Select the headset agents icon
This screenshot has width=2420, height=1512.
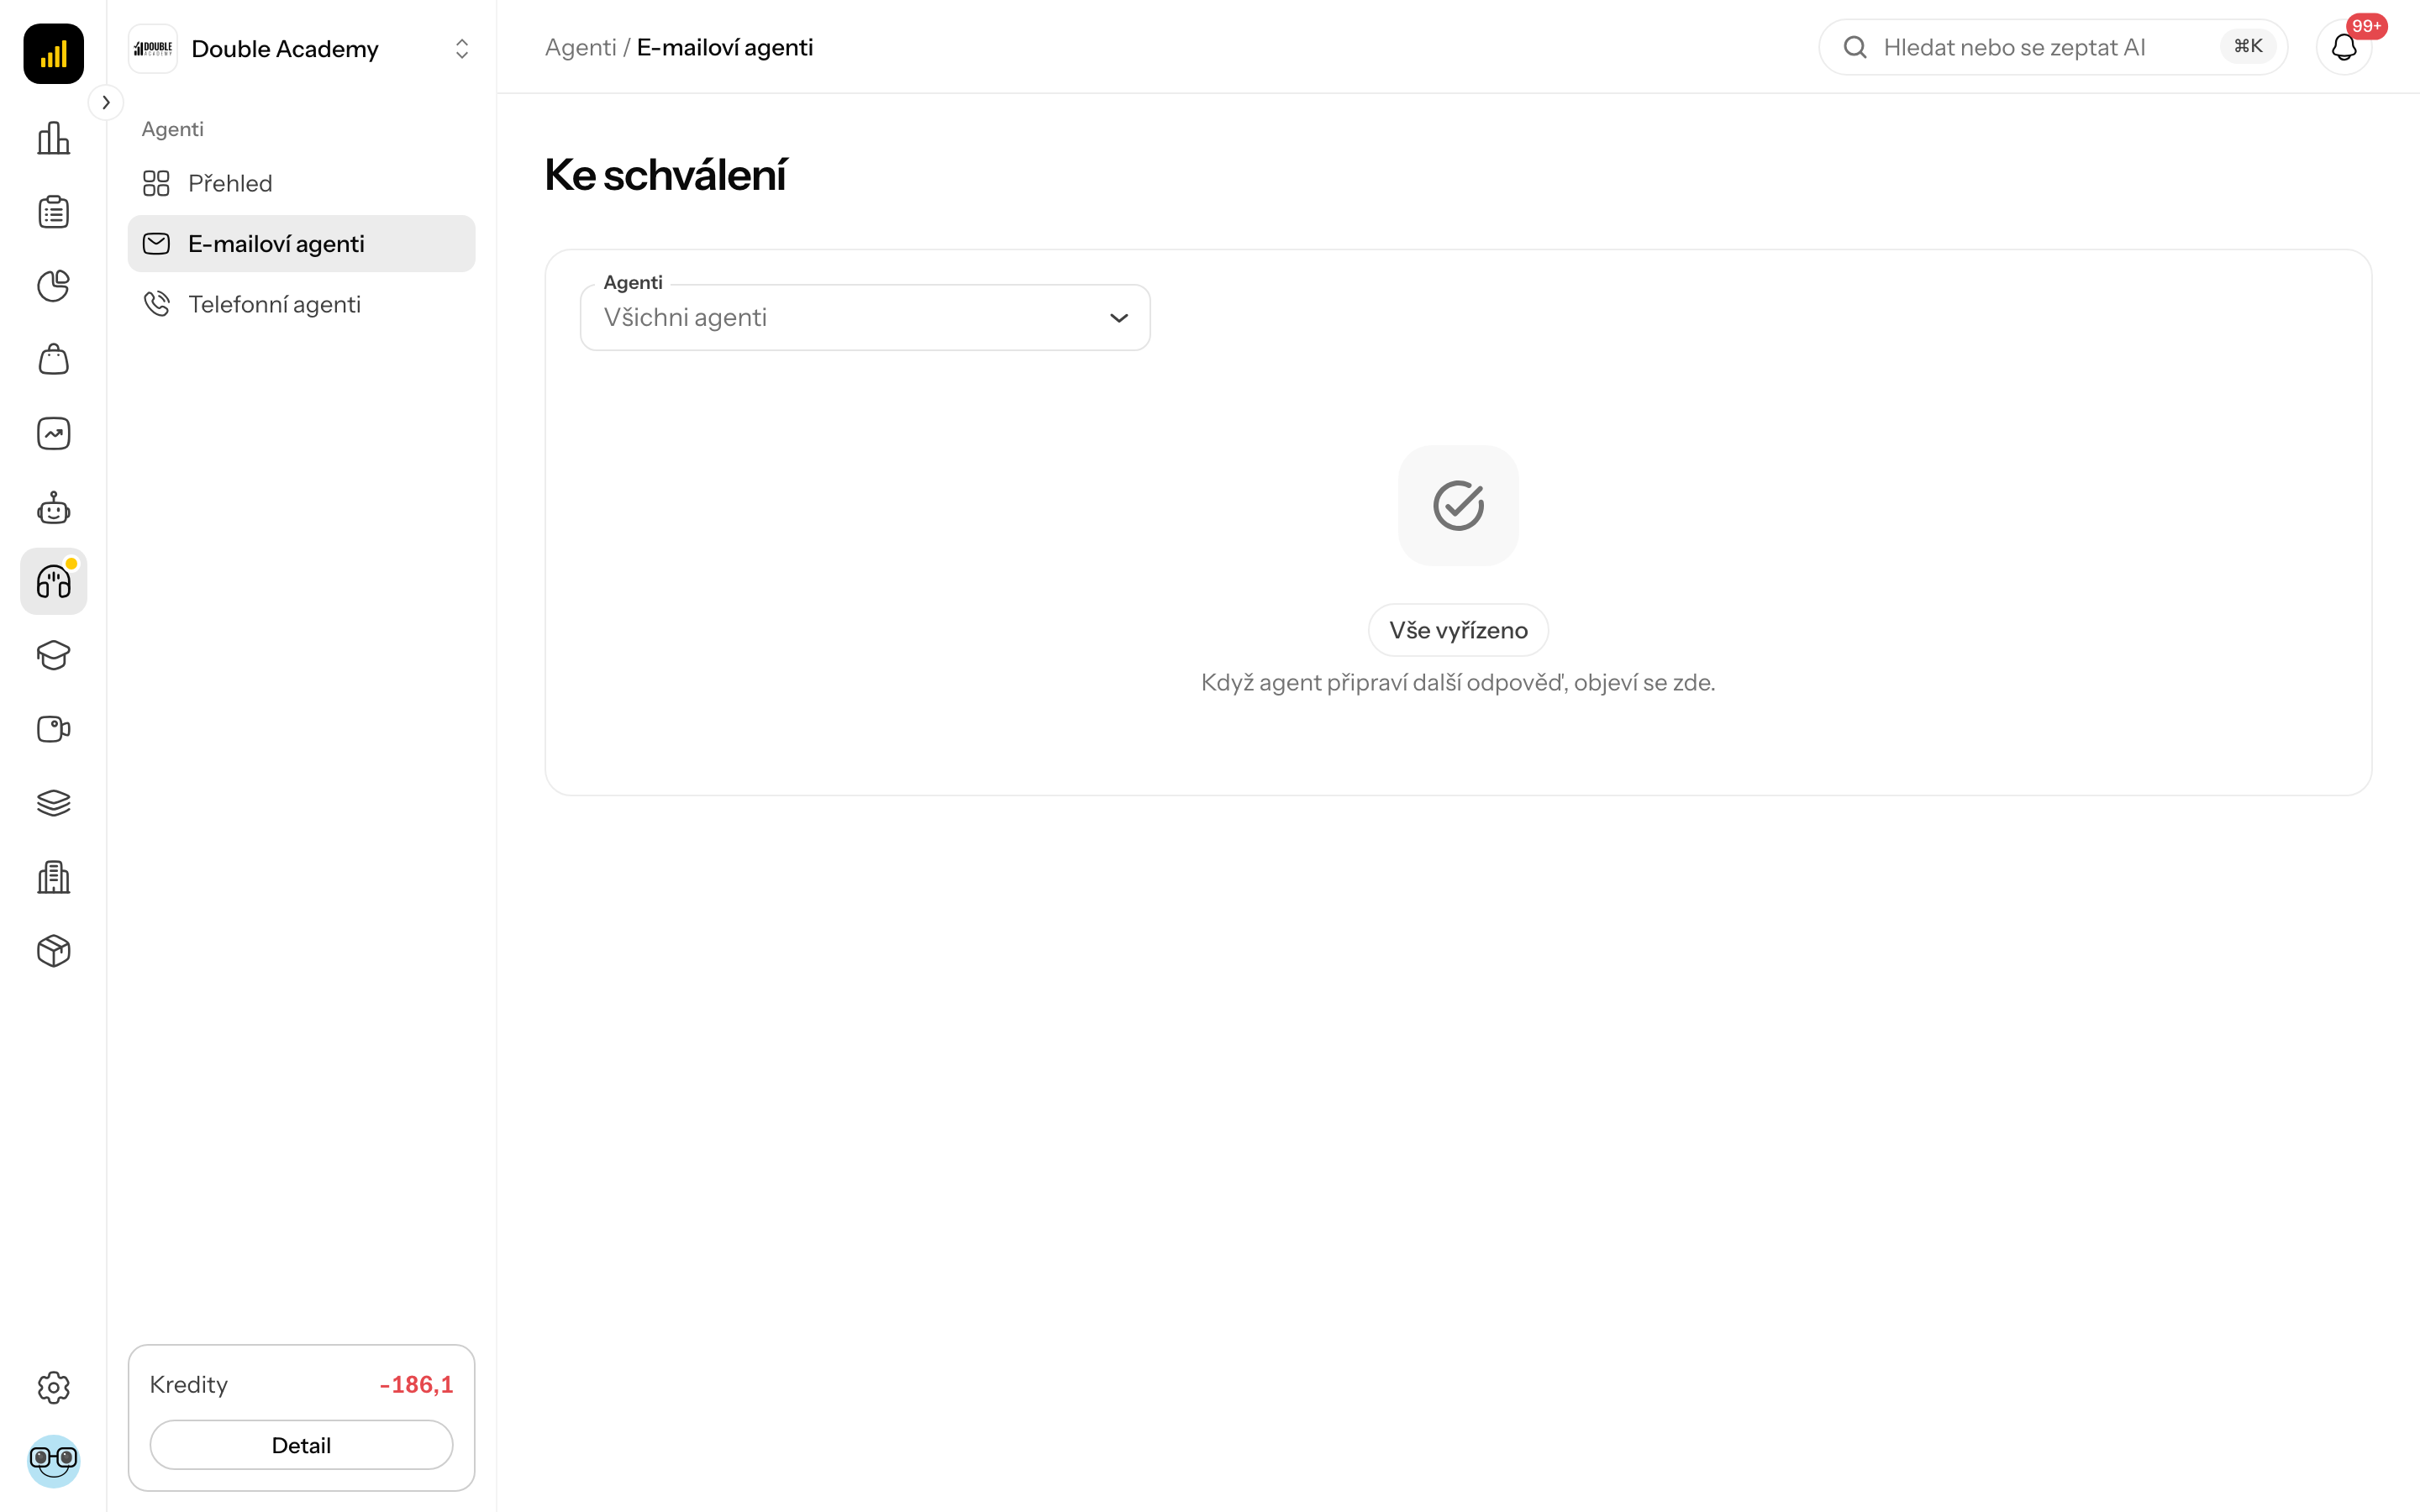click(x=53, y=581)
